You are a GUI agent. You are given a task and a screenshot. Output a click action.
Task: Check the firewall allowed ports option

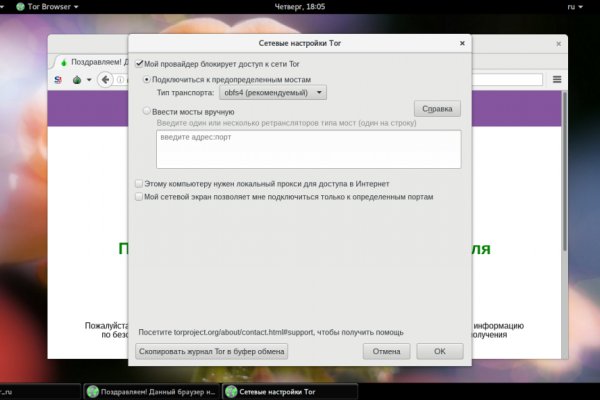click(139, 197)
